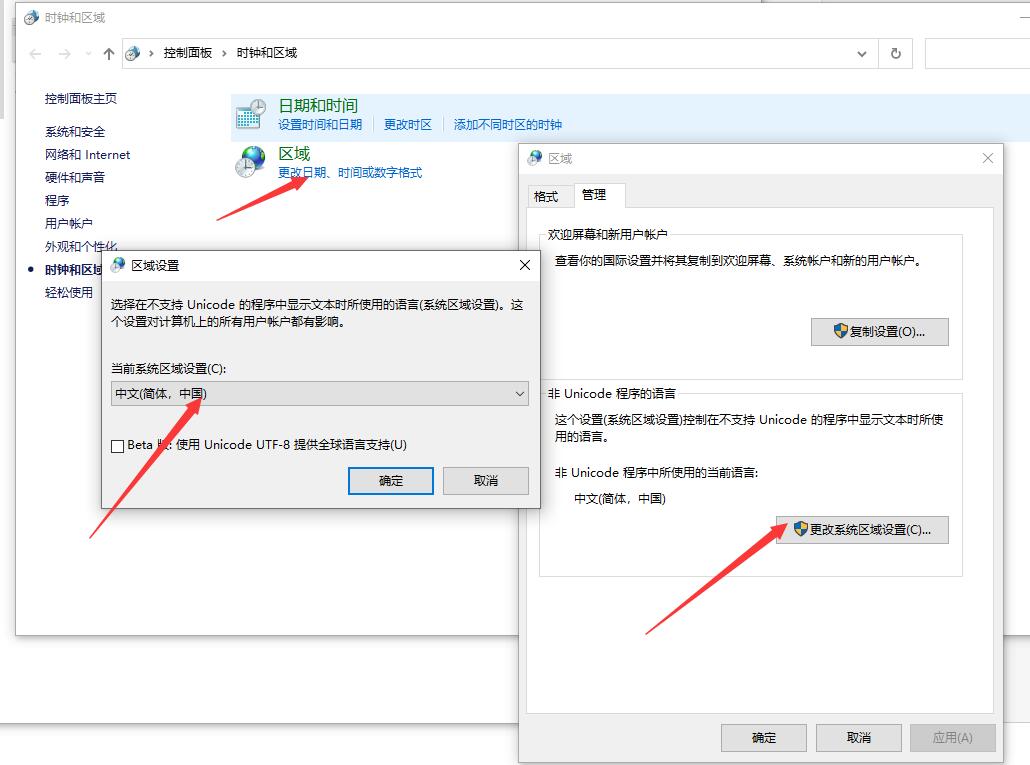Open 更改日期、时间或数字格式 link
This screenshot has height=765, width=1030.
[350, 173]
